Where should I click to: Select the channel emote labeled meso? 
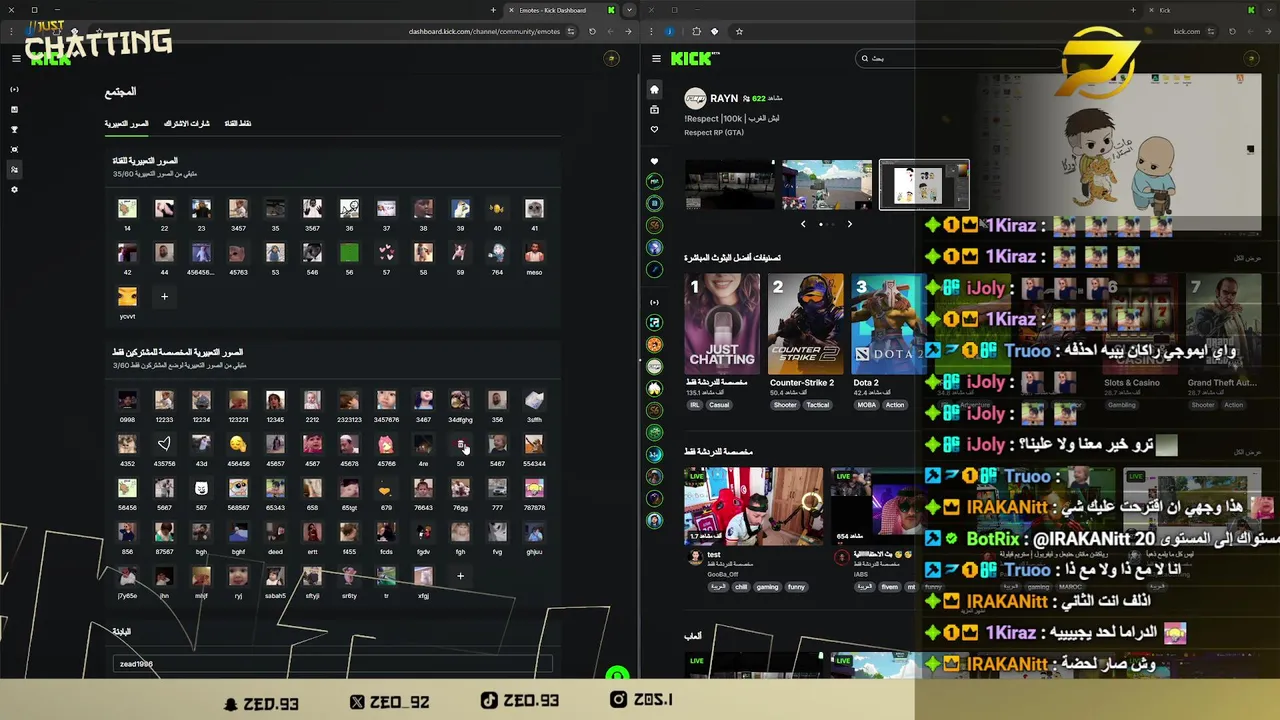tap(534, 252)
